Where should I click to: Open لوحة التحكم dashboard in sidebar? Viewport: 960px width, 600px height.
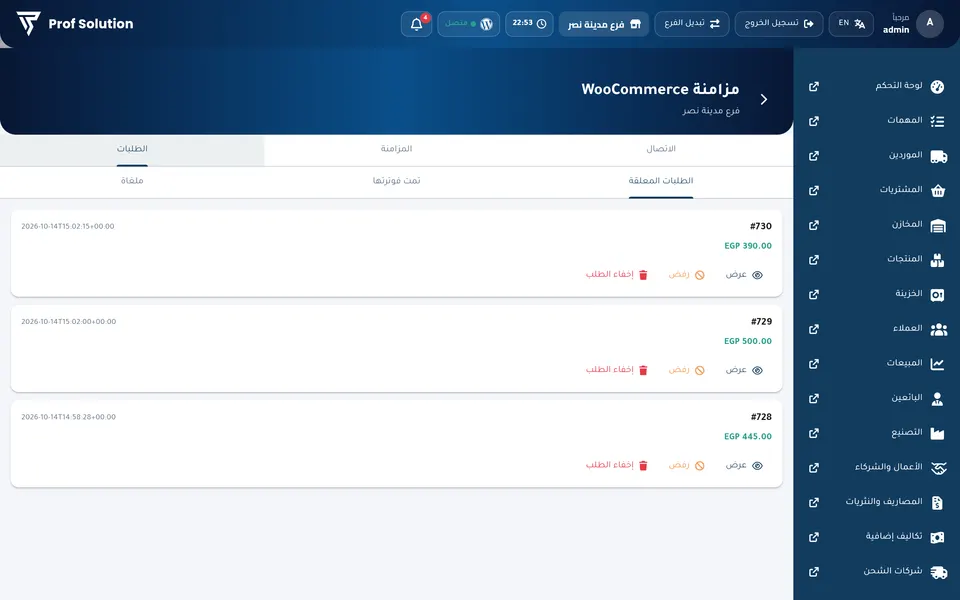tap(899, 86)
